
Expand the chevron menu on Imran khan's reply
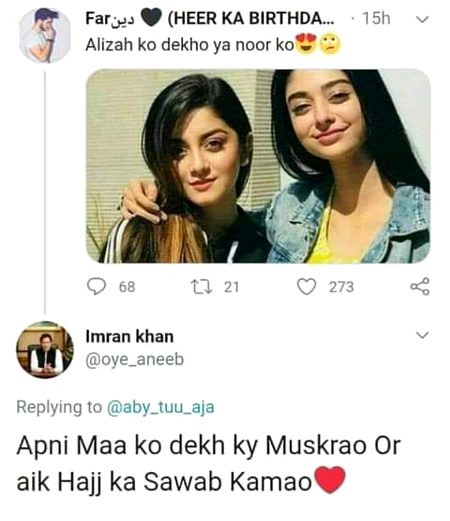(422, 335)
